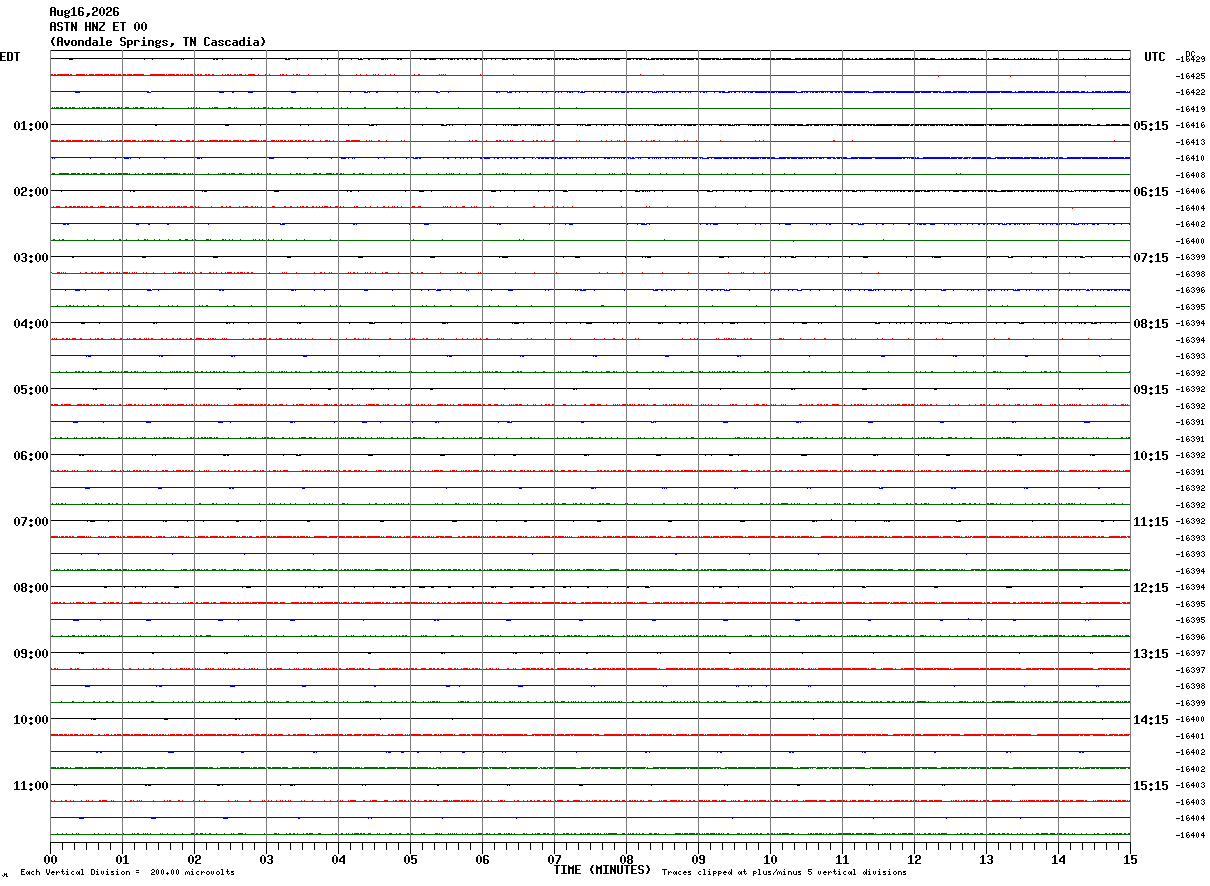Image resolution: width=1210 pixels, height=886 pixels.
Task: Select the ASTN HNZ ET 00 station code
Action: (98, 27)
